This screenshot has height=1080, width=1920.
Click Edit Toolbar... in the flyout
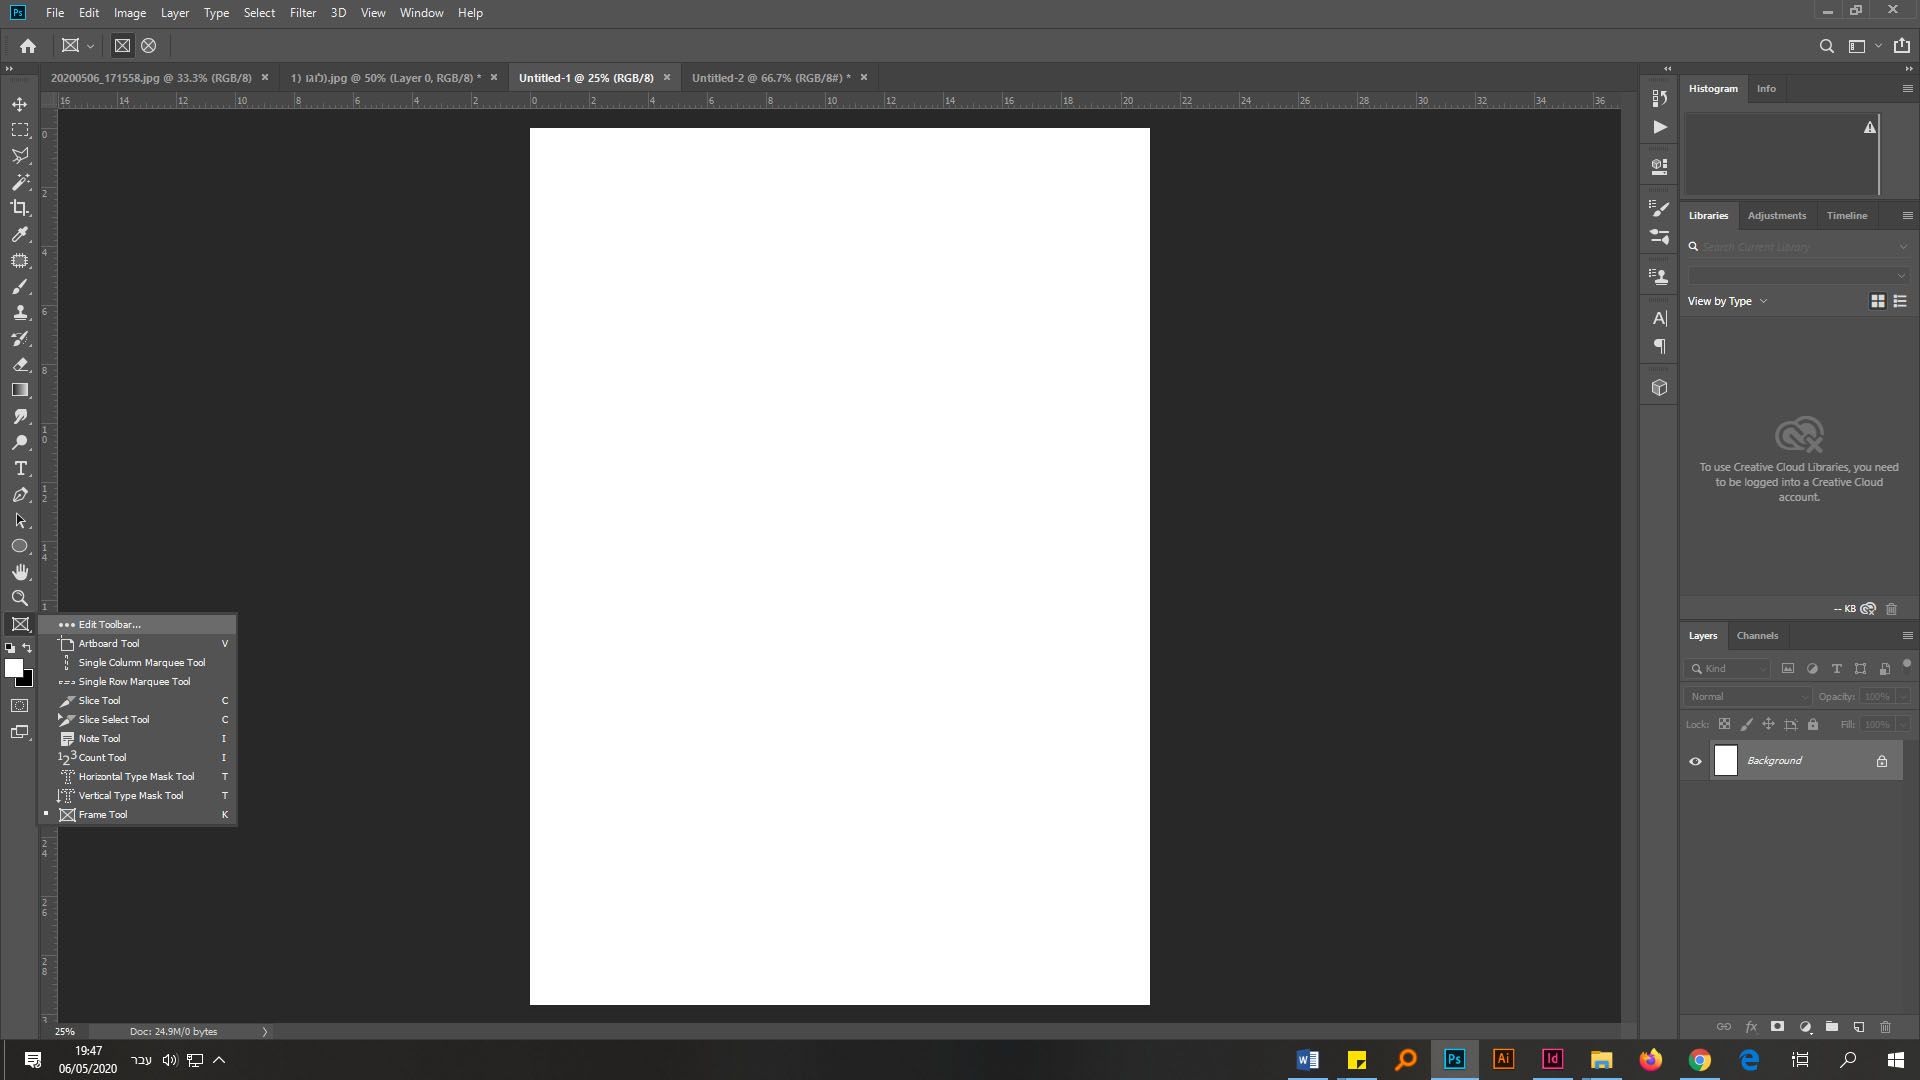point(109,625)
